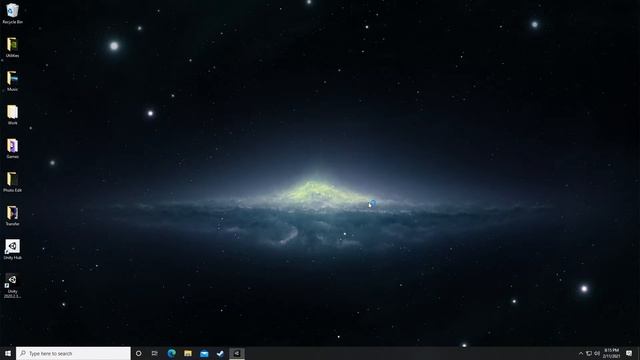This screenshot has width=640, height=360.
Task: Select the Utilities folder on desktop
Action: pyautogui.click(x=12, y=47)
